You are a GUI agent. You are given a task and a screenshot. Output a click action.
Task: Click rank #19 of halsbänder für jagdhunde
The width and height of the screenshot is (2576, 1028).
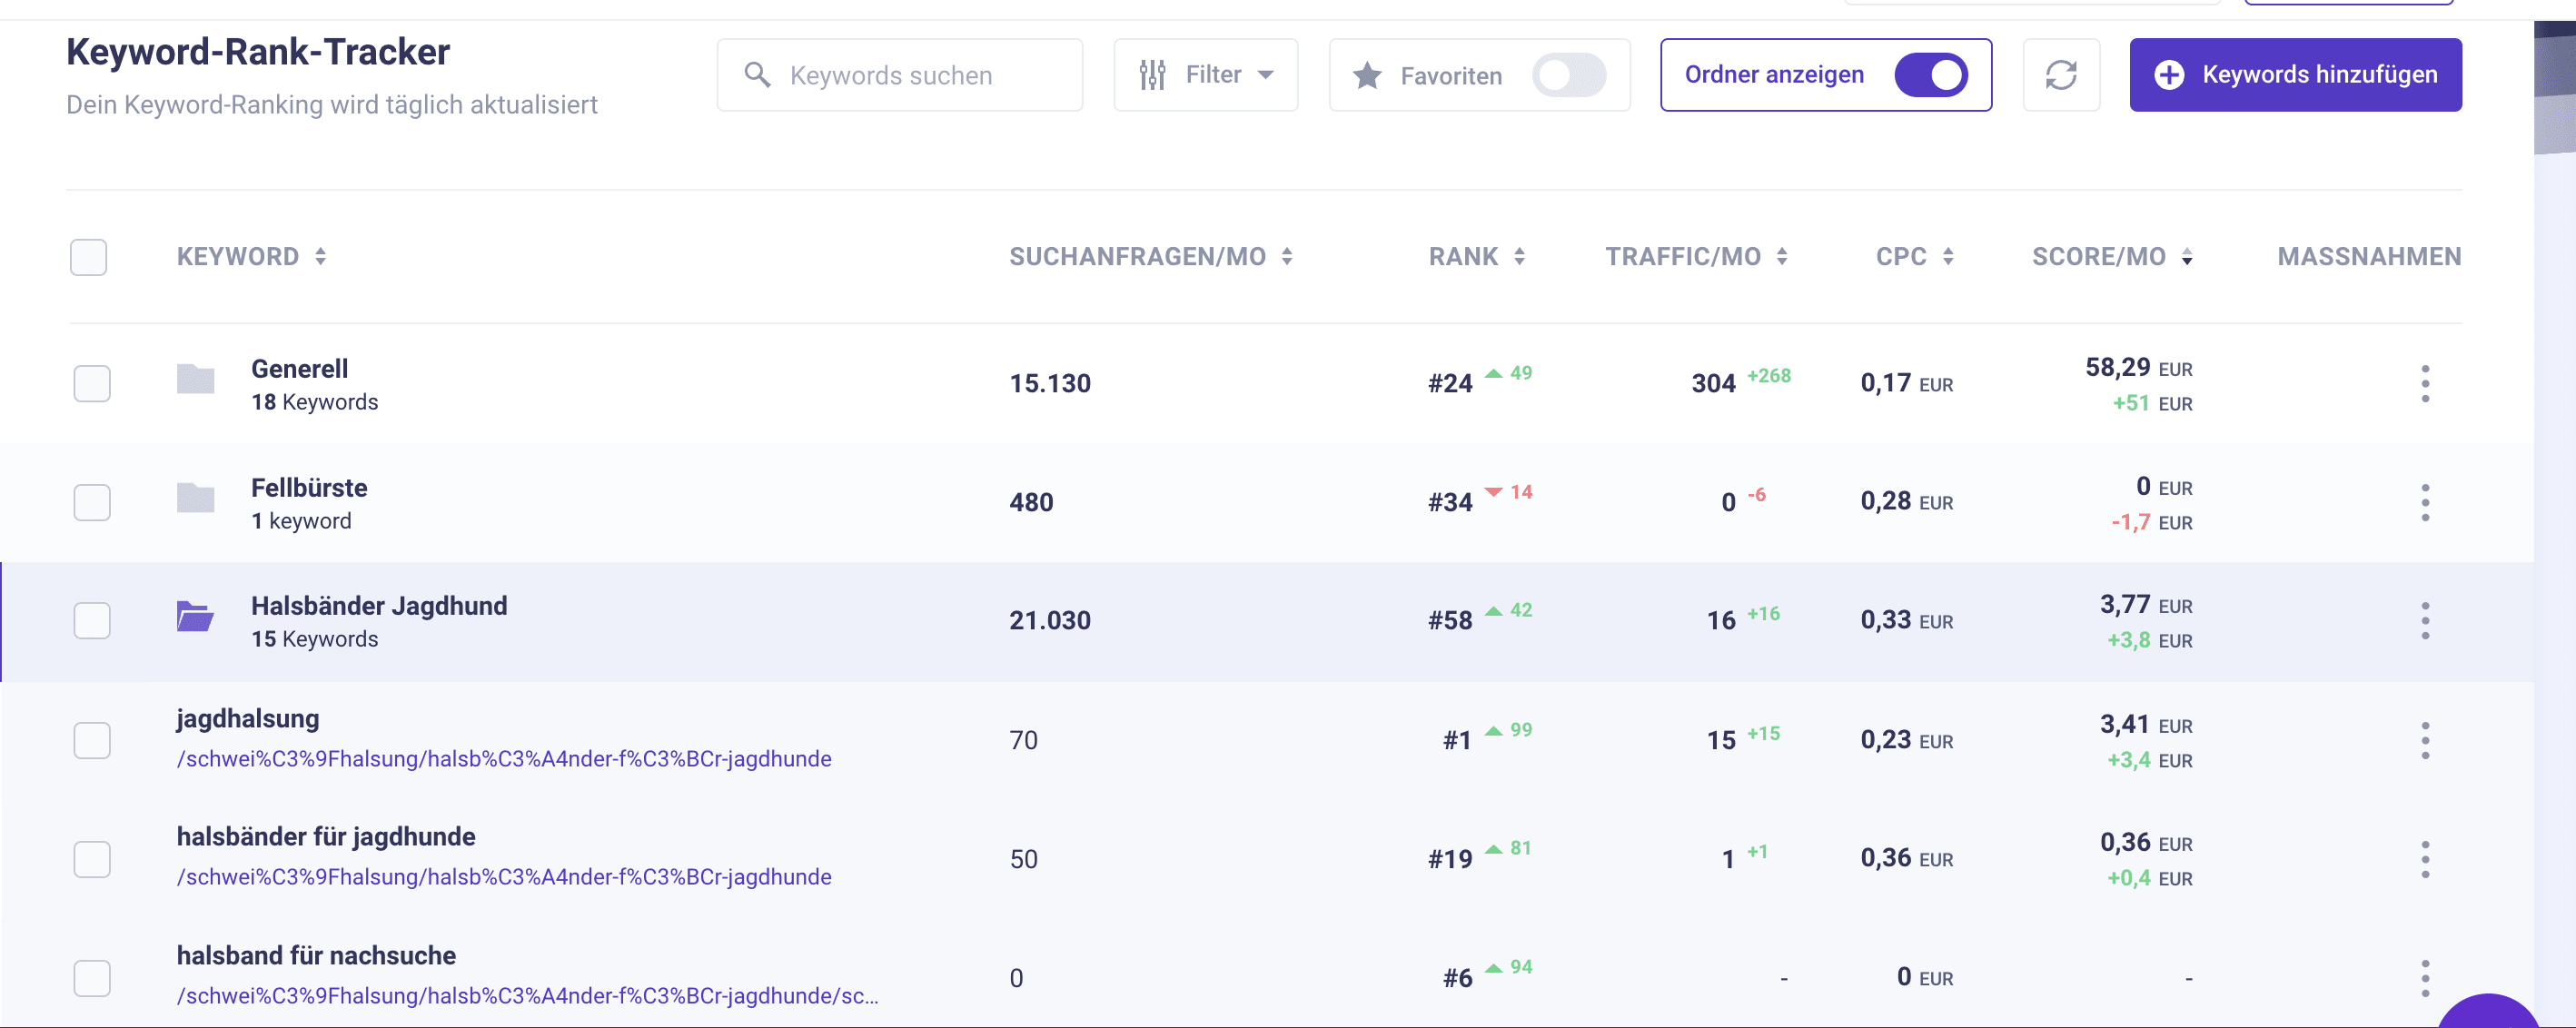1450,860
